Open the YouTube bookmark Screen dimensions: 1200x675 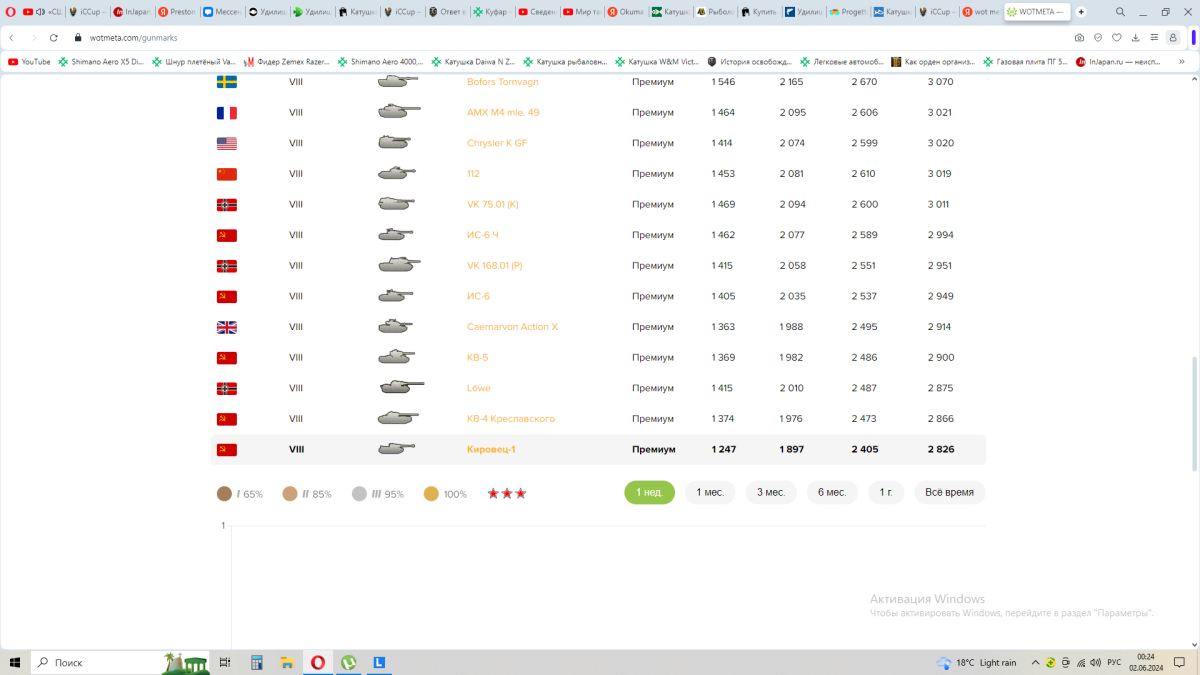pyautogui.click(x=29, y=61)
